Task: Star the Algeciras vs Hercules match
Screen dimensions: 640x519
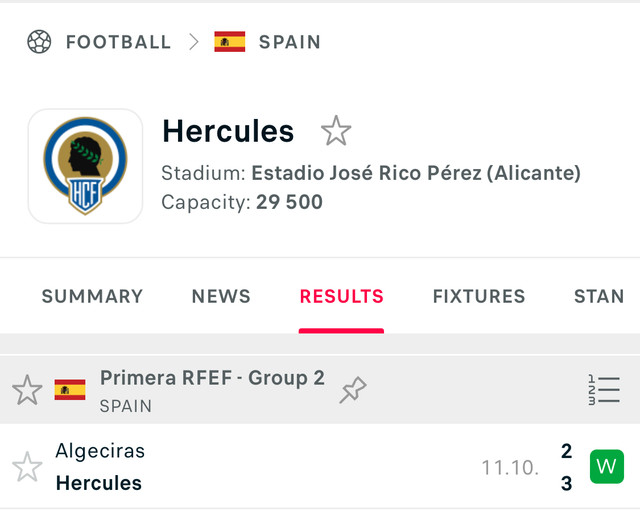Action: [x=27, y=466]
